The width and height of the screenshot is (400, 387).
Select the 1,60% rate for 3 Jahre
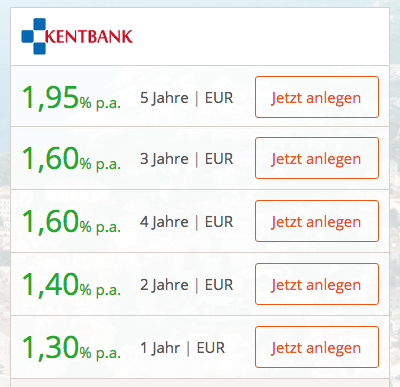click(71, 159)
